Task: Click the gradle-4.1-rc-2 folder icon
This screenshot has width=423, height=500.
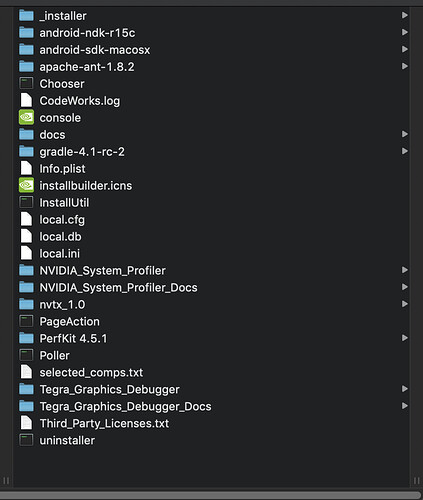Action: pos(26,152)
